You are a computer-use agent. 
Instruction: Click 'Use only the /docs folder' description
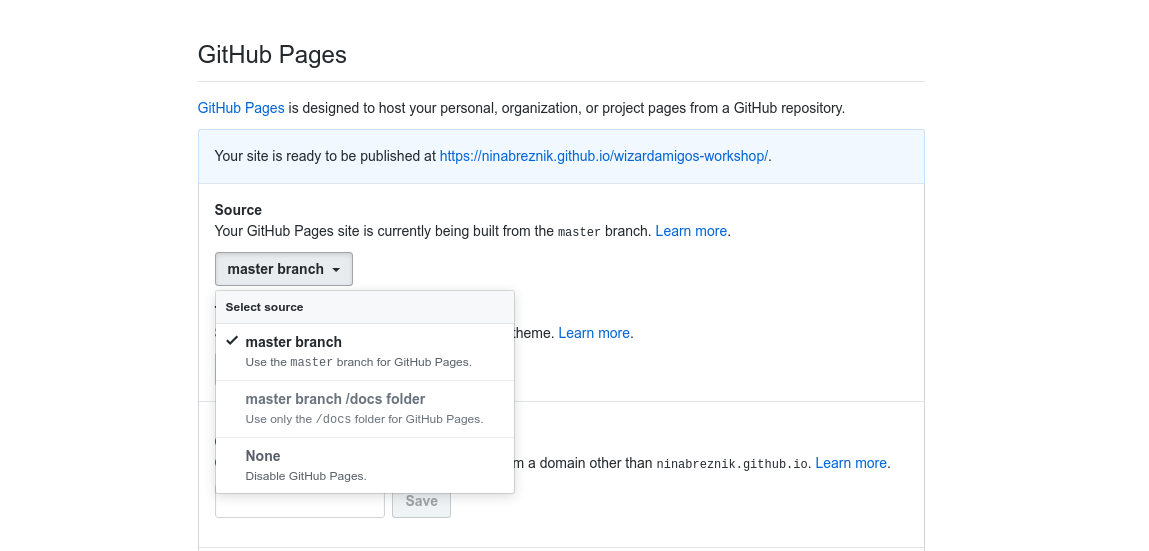click(x=364, y=419)
